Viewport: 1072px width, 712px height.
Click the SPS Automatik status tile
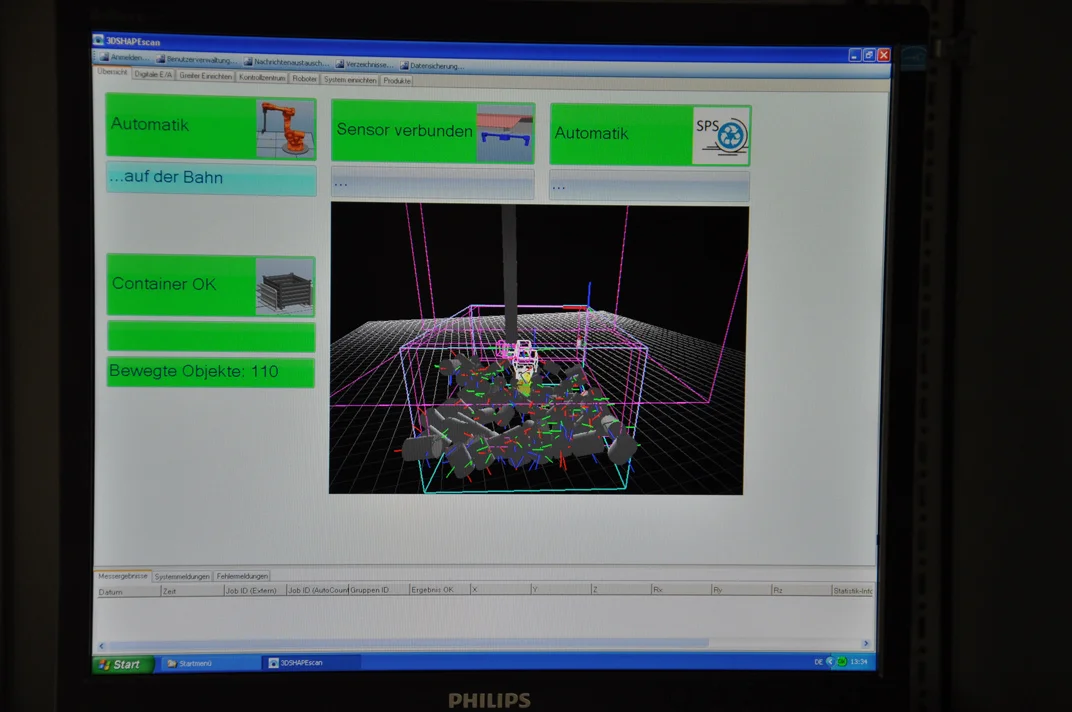[650, 135]
